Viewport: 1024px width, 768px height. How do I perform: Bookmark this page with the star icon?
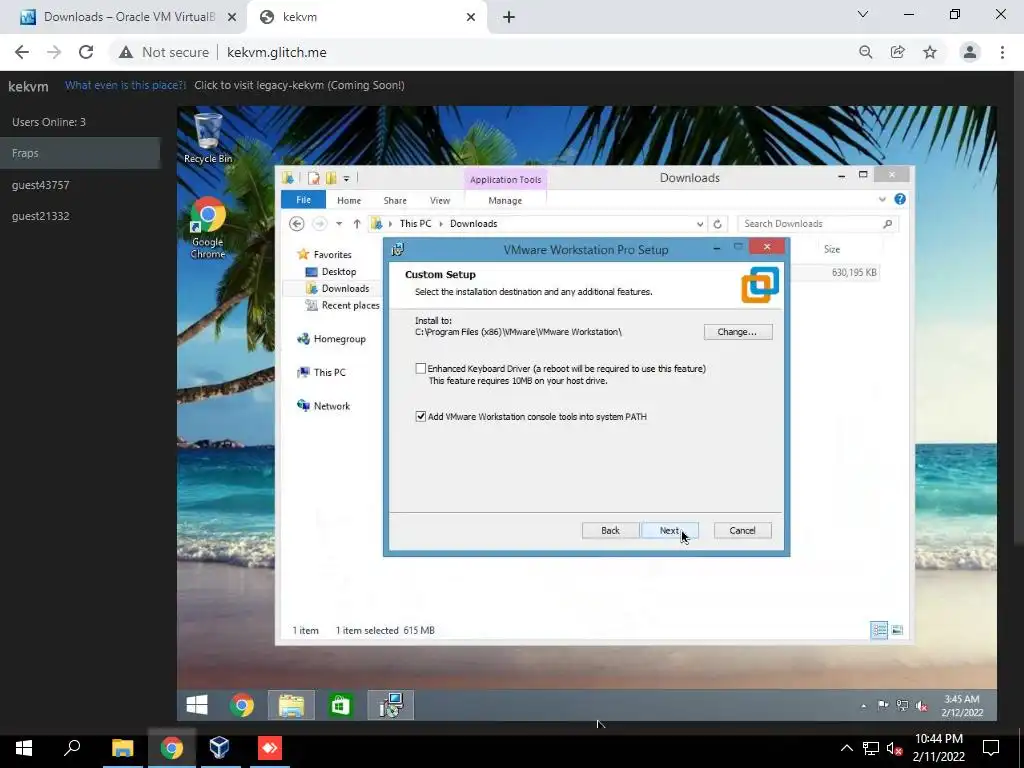click(x=930, y=52)
